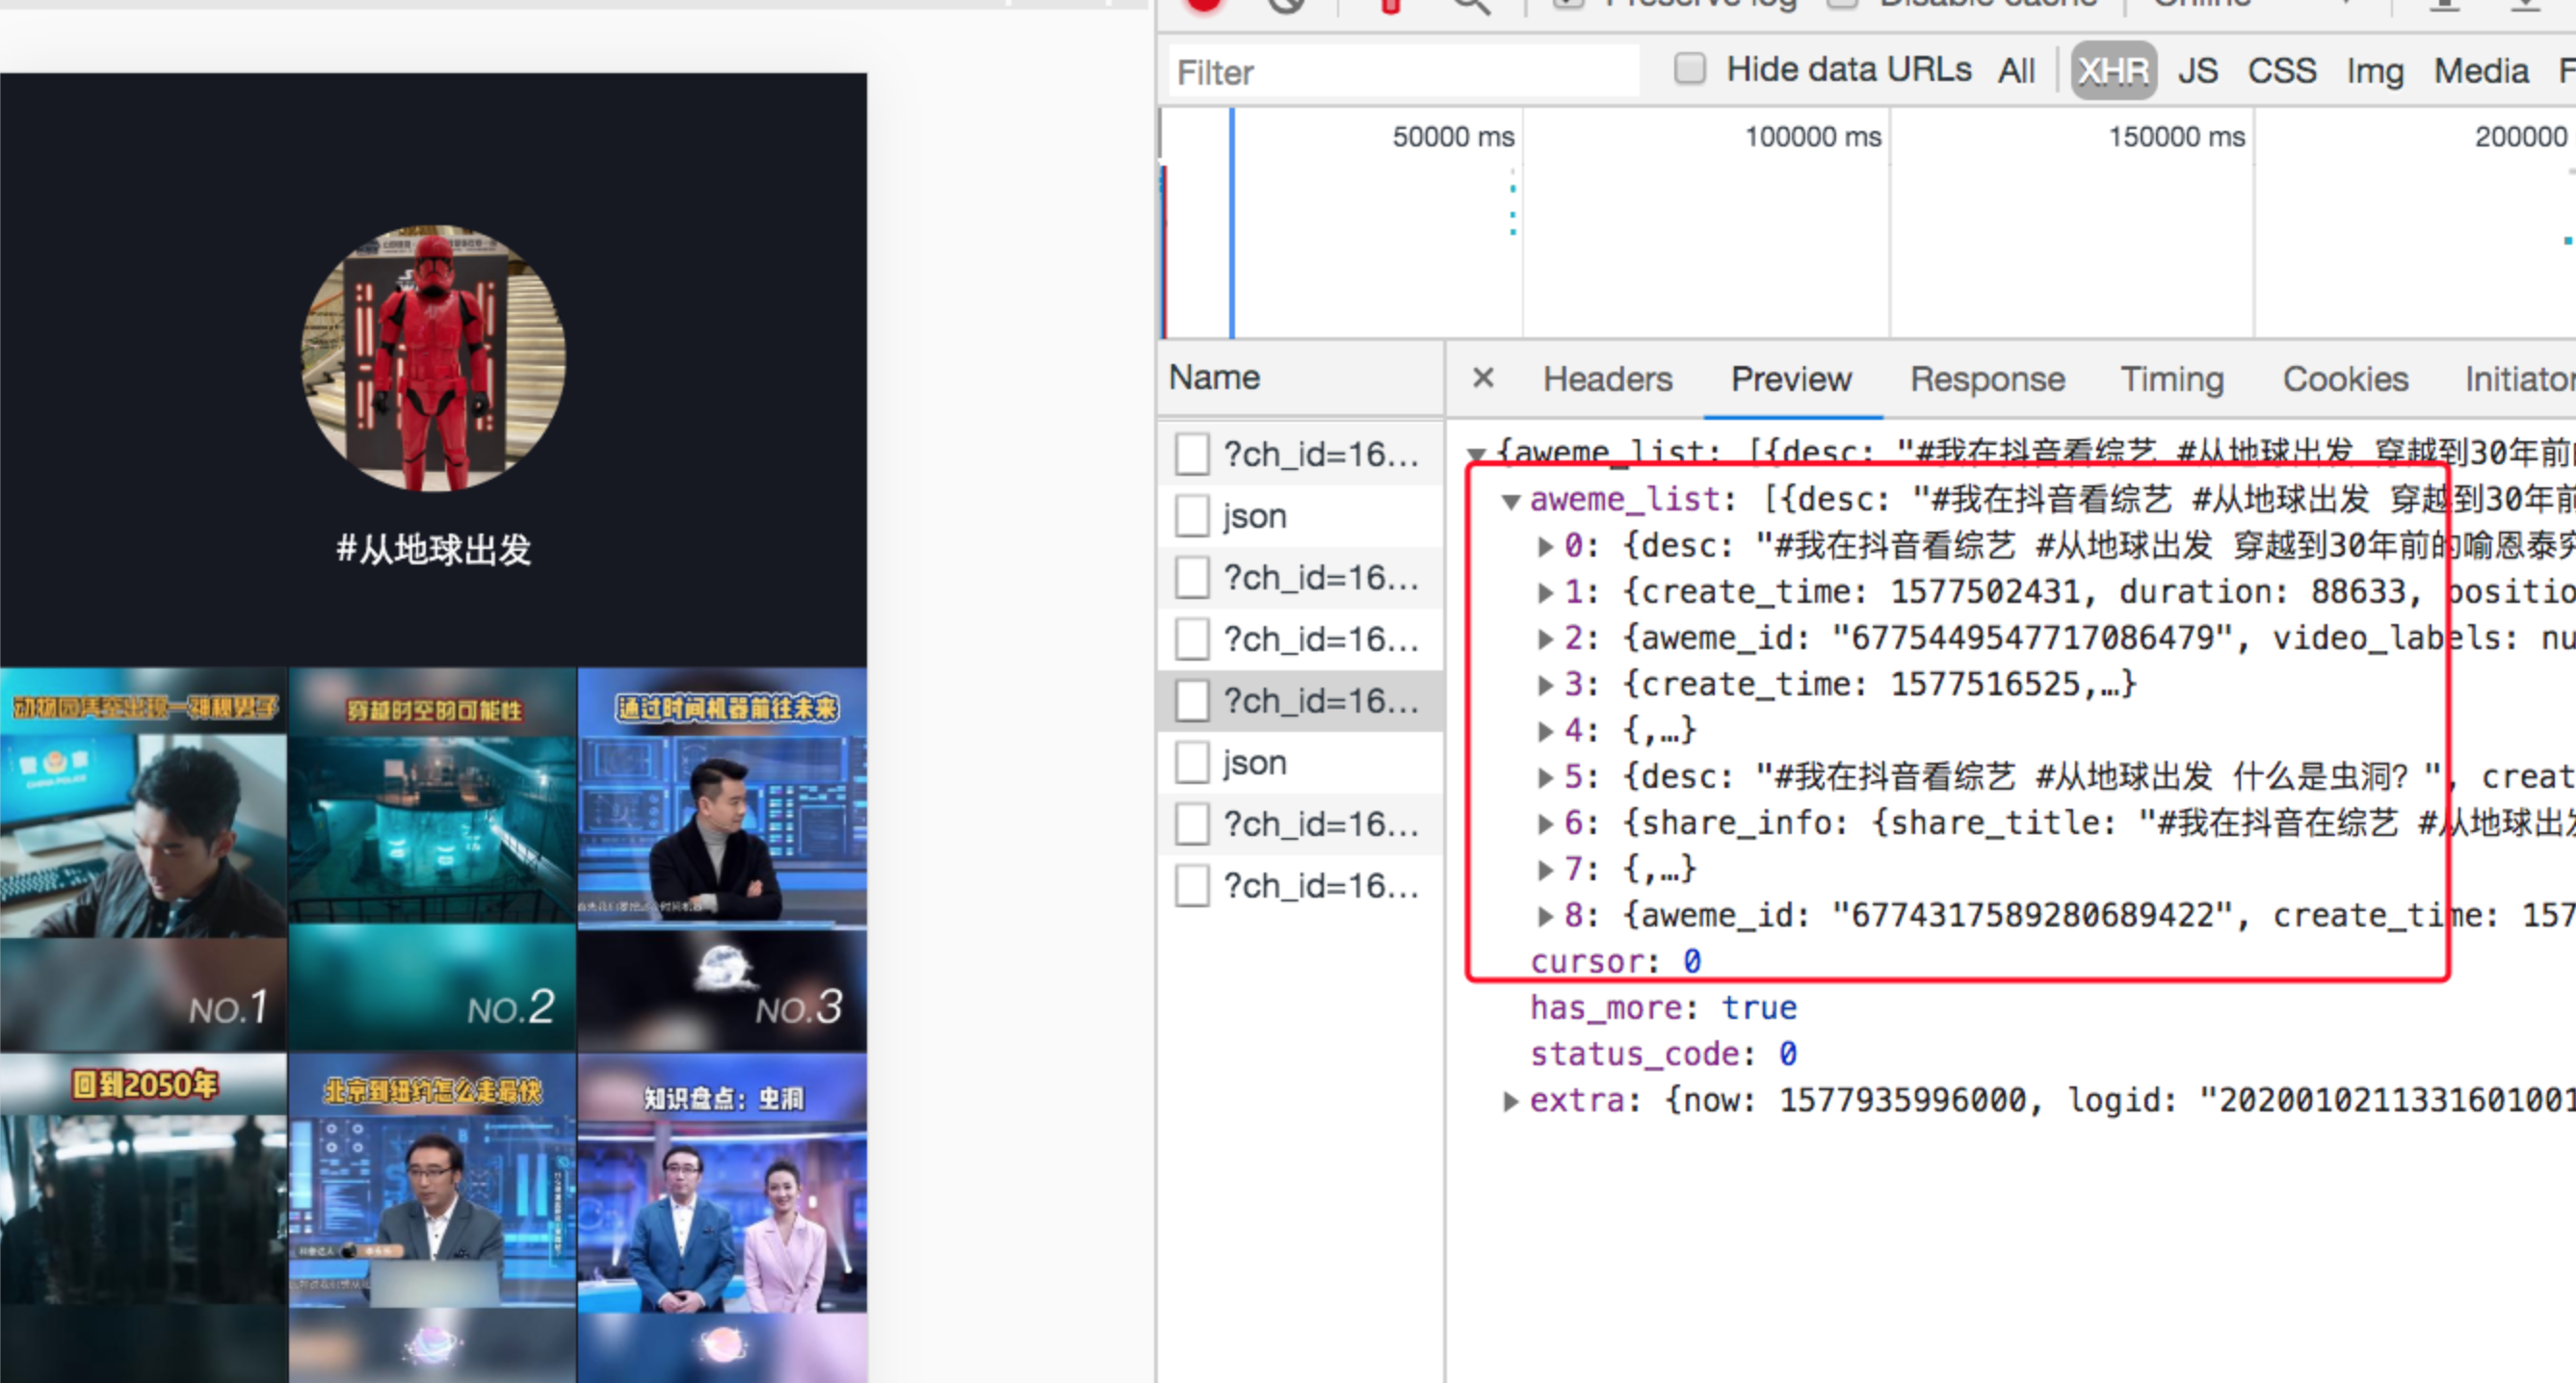
Task: Open the Timing tab
Action: click(x=2172, y=379)
